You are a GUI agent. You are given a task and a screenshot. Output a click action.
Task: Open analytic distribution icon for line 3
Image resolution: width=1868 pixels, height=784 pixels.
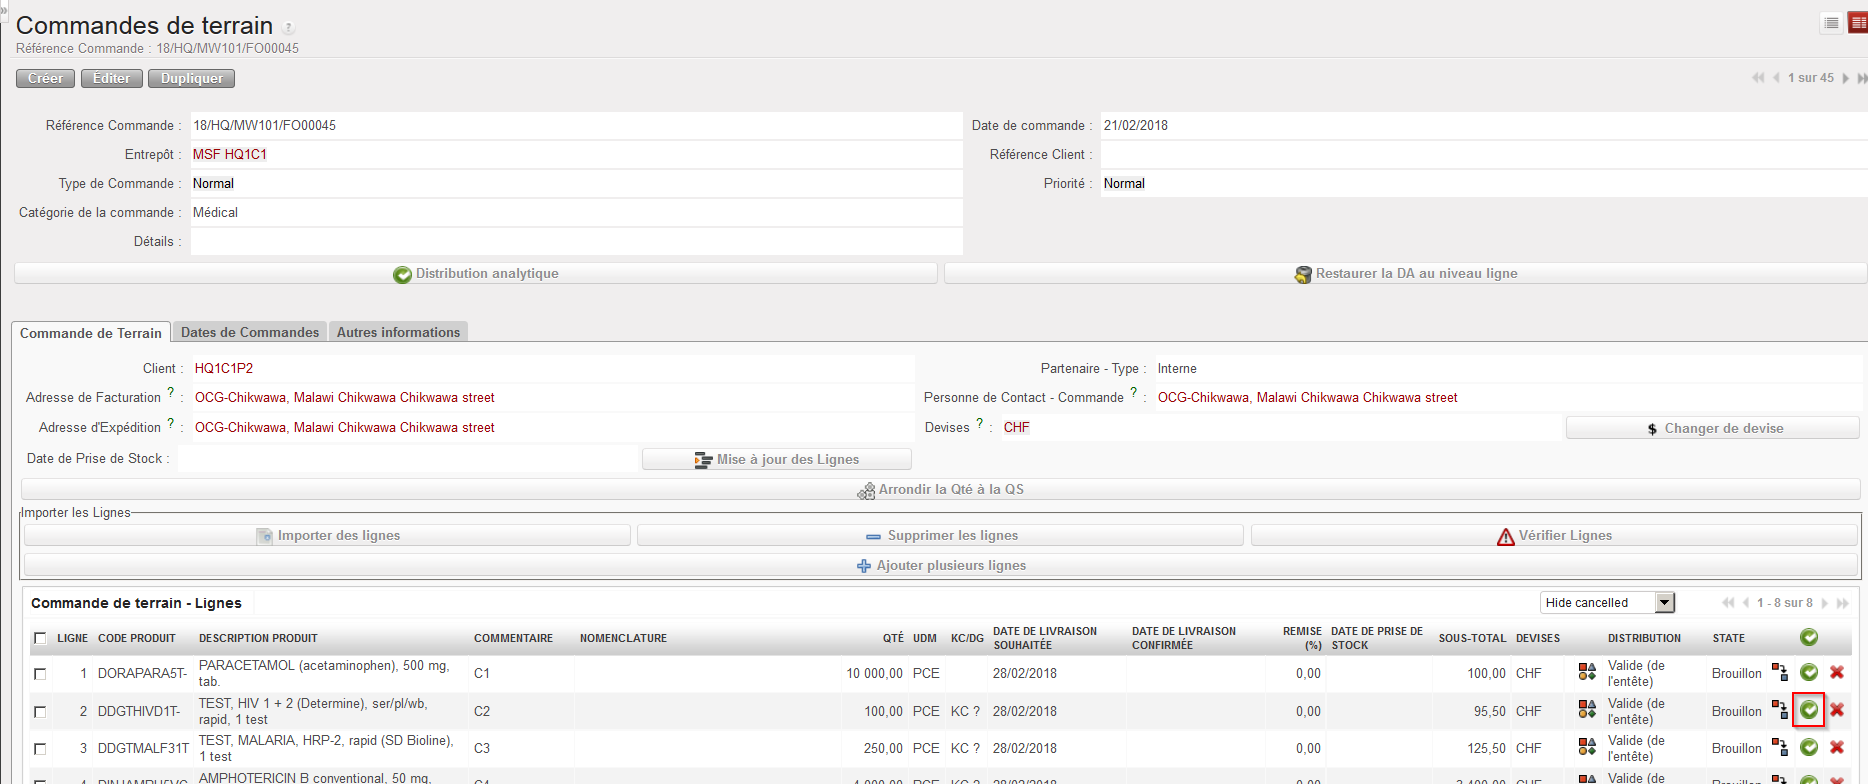pos(1587,747)
